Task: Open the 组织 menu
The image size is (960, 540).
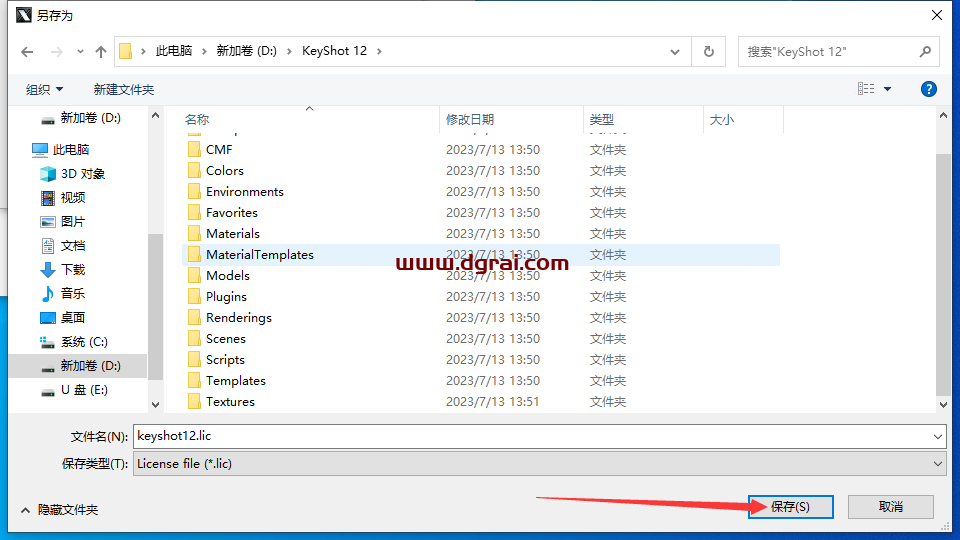Action: 44,89
